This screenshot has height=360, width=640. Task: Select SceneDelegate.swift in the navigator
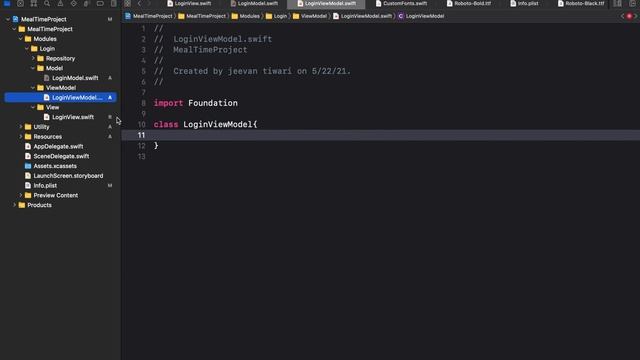pos(61,156)
